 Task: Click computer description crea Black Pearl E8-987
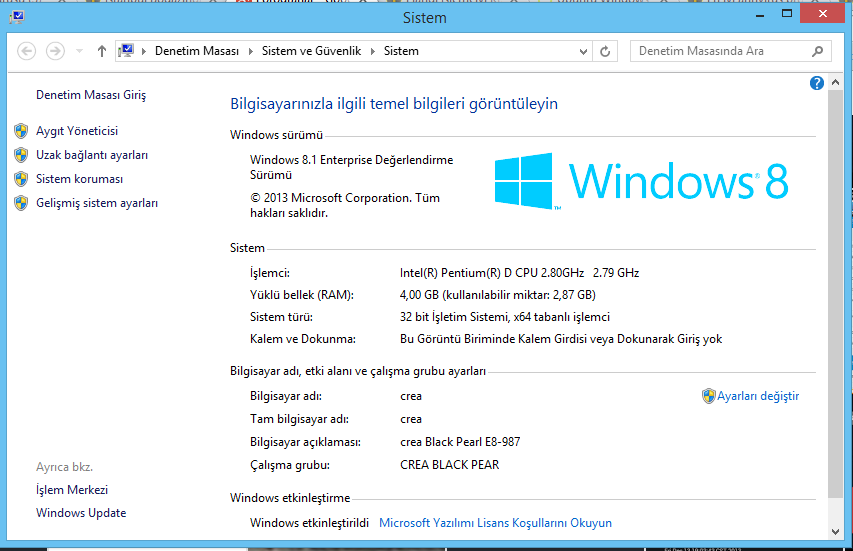click(460, 442)
